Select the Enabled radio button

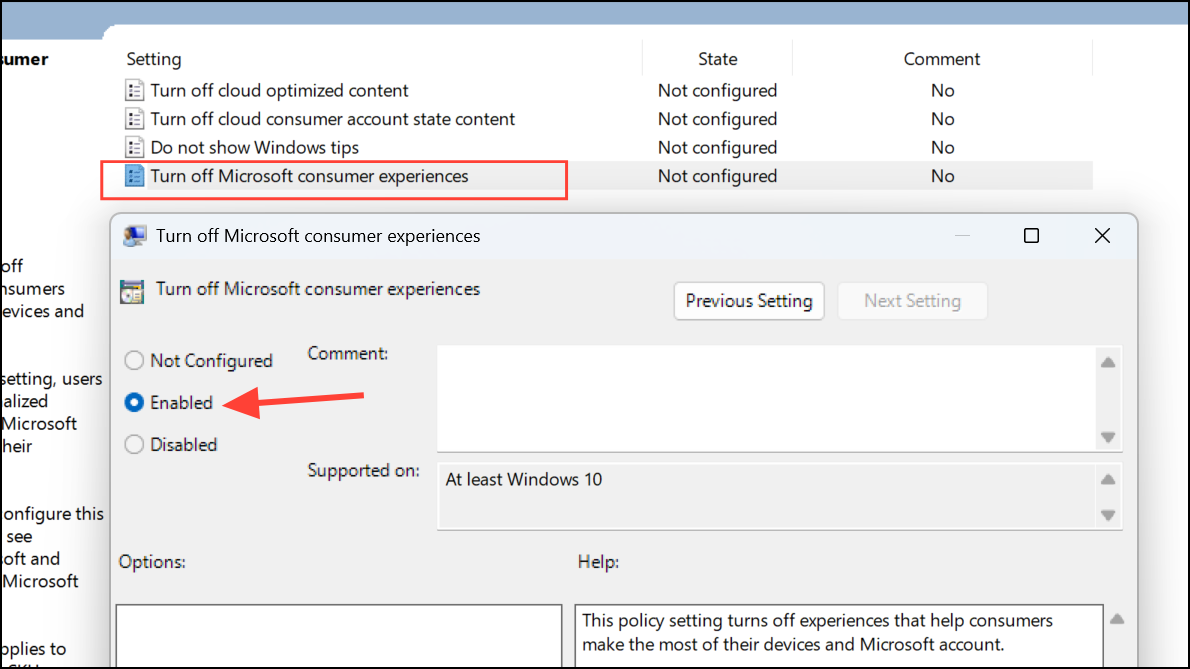[135, 403]
